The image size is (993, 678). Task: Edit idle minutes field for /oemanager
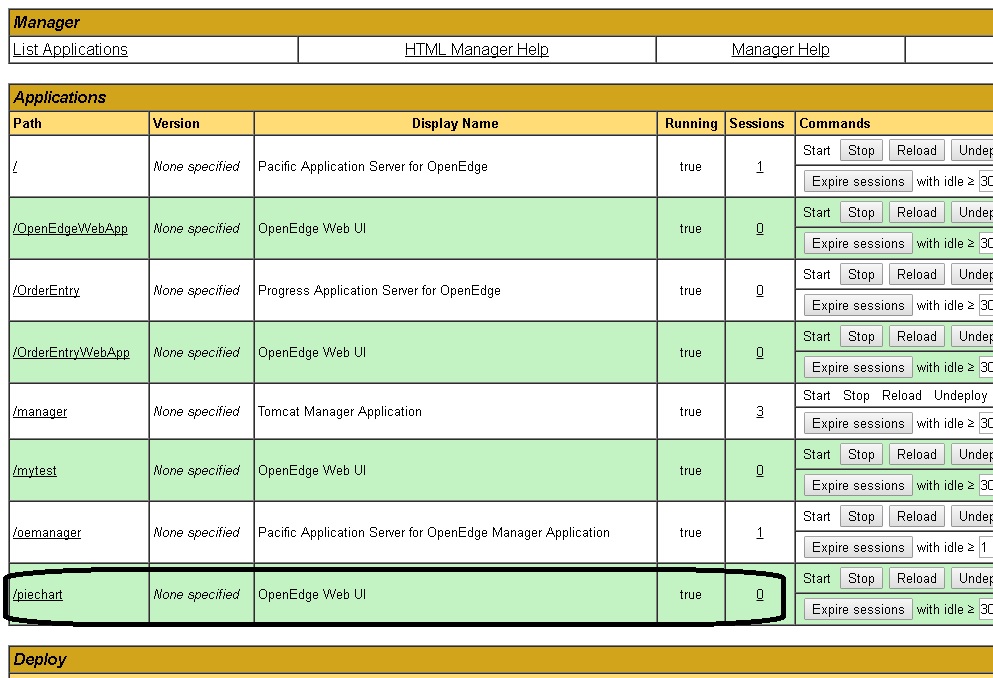[x=986, y=548]
